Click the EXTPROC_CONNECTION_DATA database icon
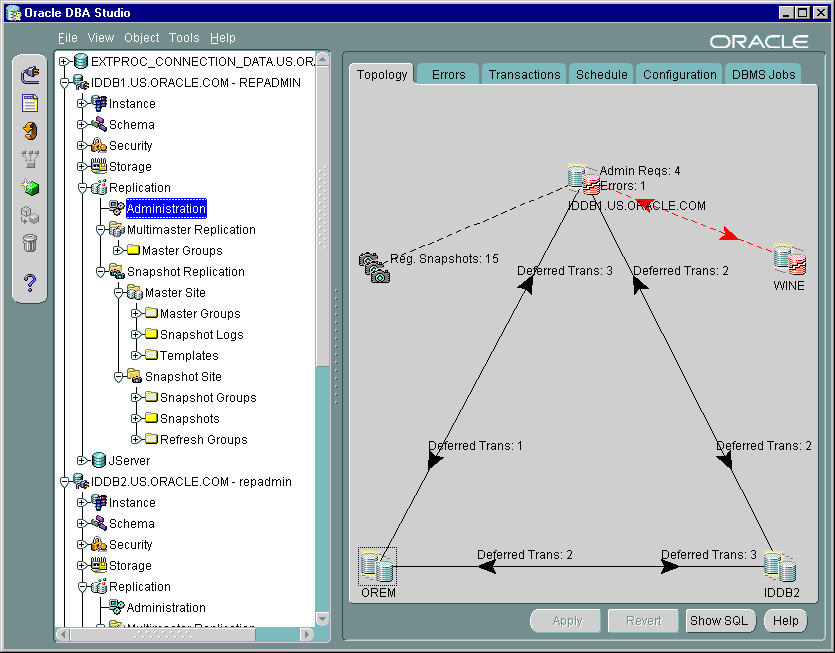835x653 pixels. pos(81,61)
